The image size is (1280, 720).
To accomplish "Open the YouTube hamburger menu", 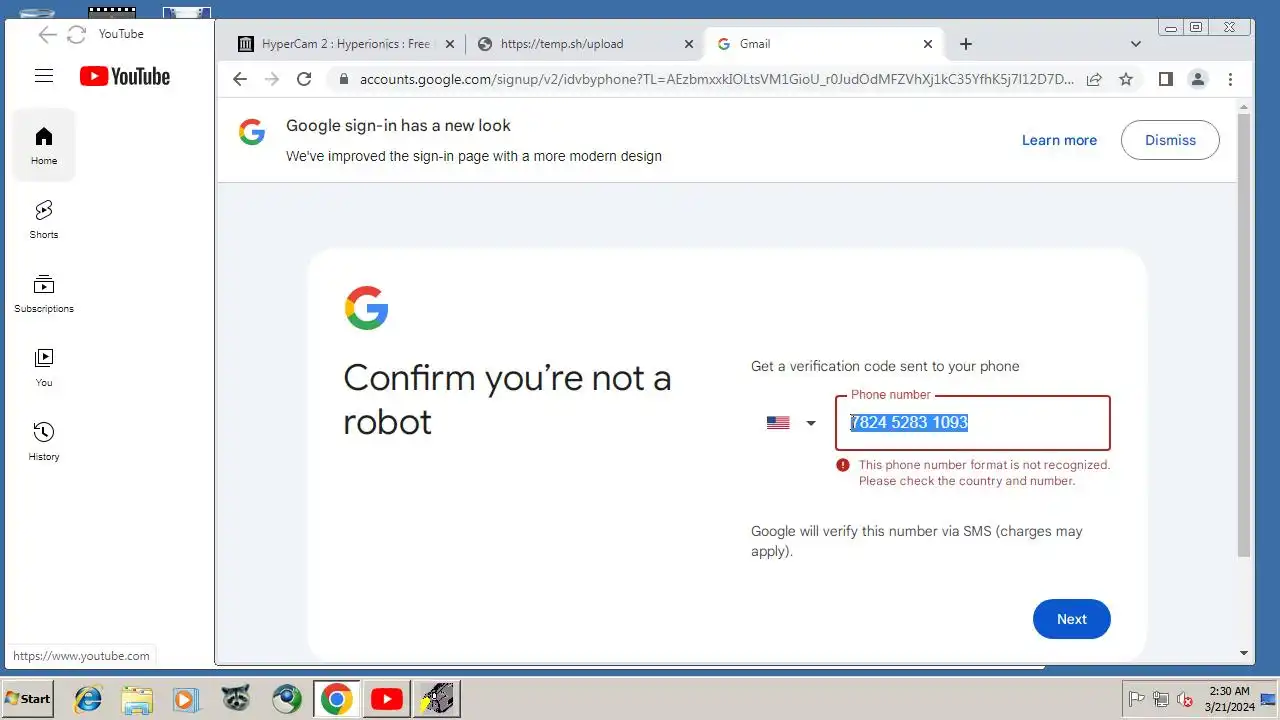I will pyautogui.click(x=43, y=76).
